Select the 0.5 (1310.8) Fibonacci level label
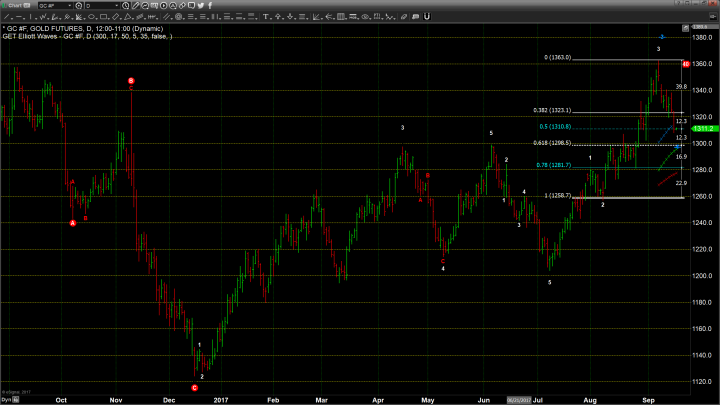The image size is (720, 405). click(x=555, y=127)
